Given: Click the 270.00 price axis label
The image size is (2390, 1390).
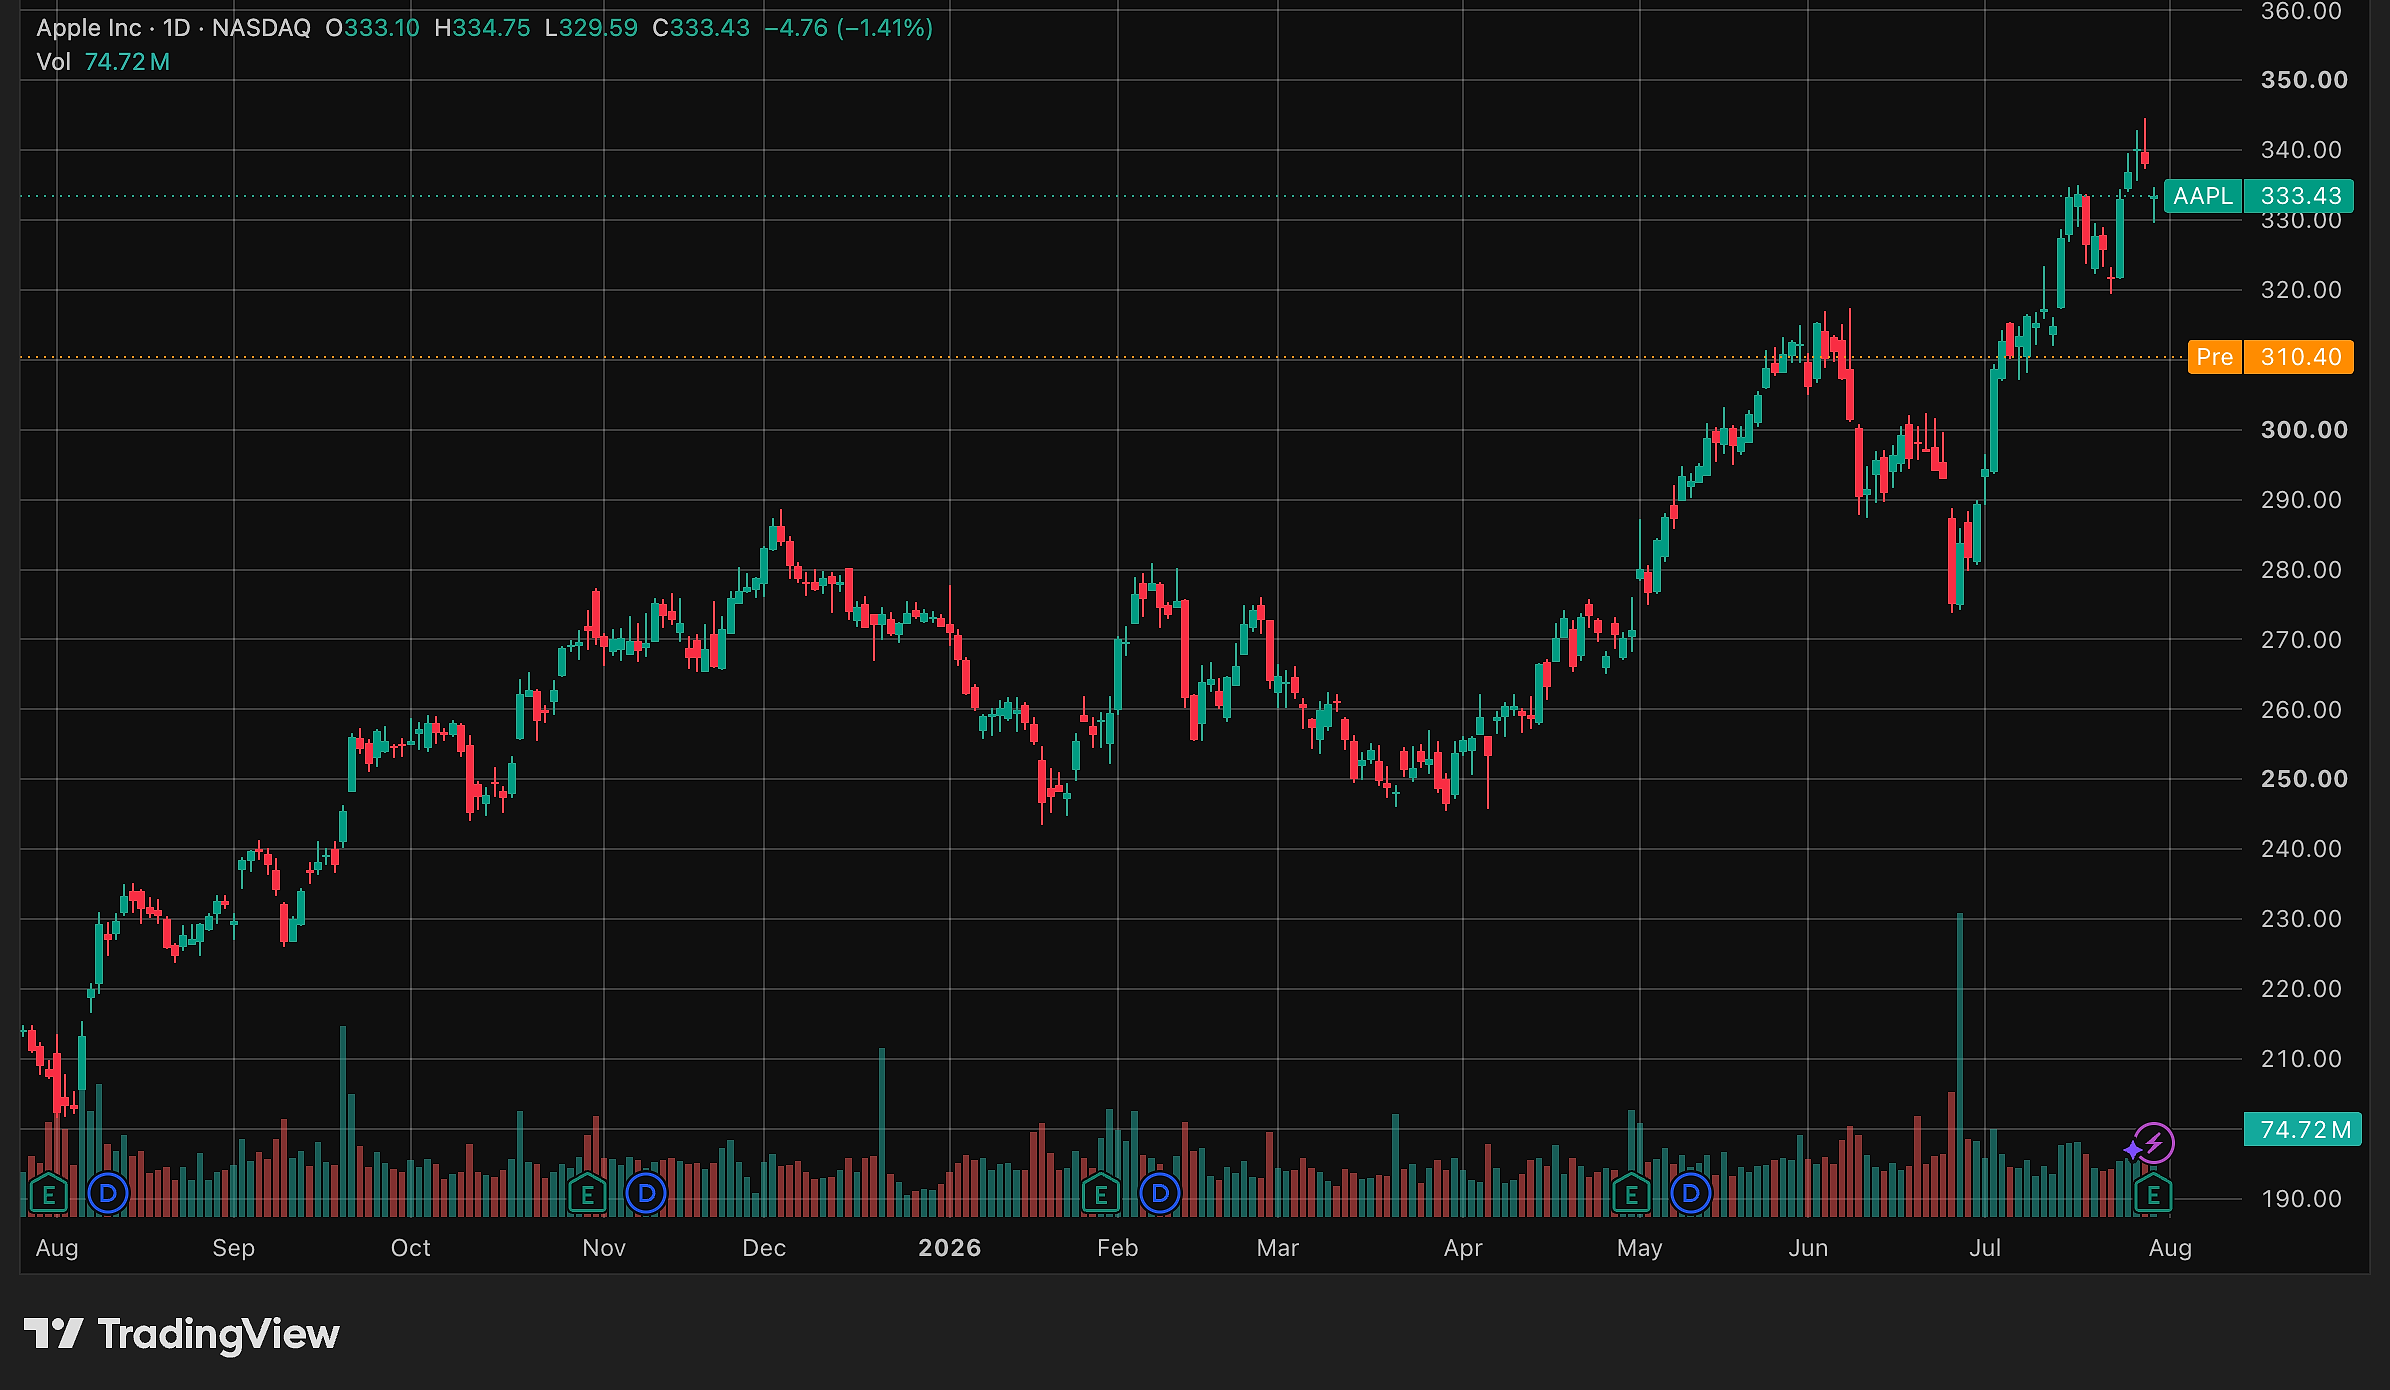Looking at the screenshot, I should (2301, 640).
